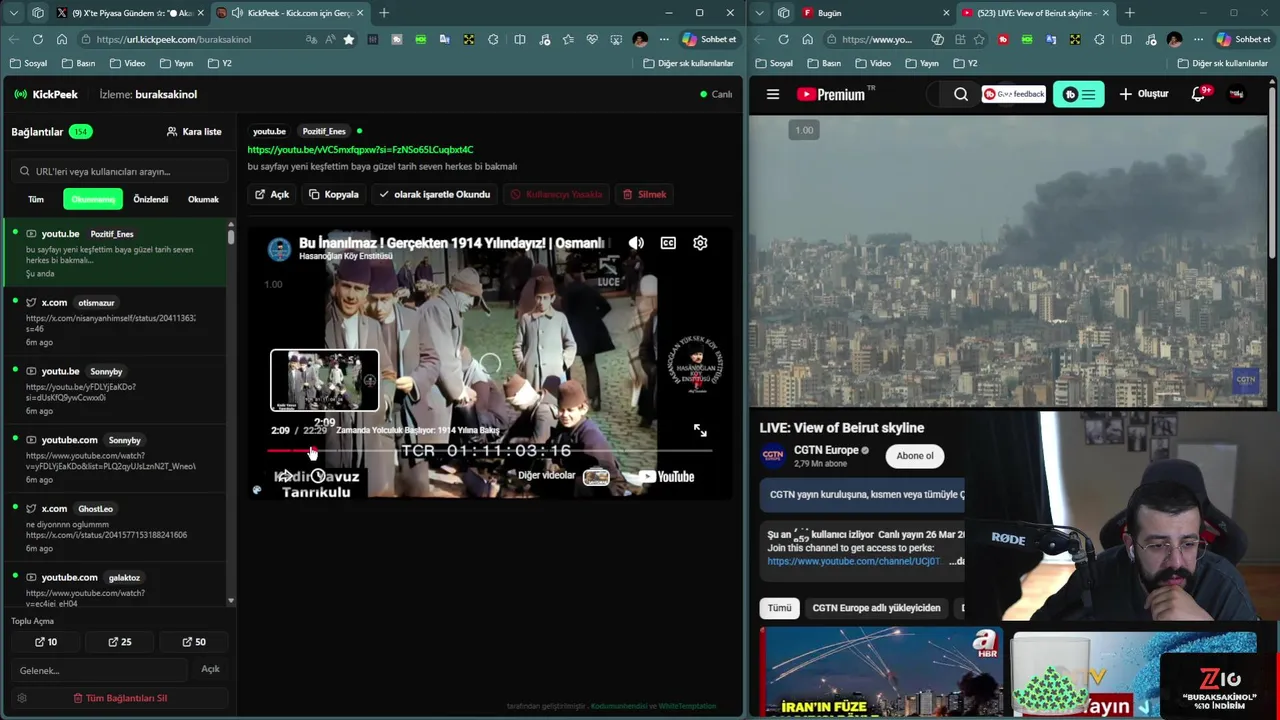Mark link as read with olarak işaretle Okundu
This screenshot has height=720, width=1280.
click(434, 194)
